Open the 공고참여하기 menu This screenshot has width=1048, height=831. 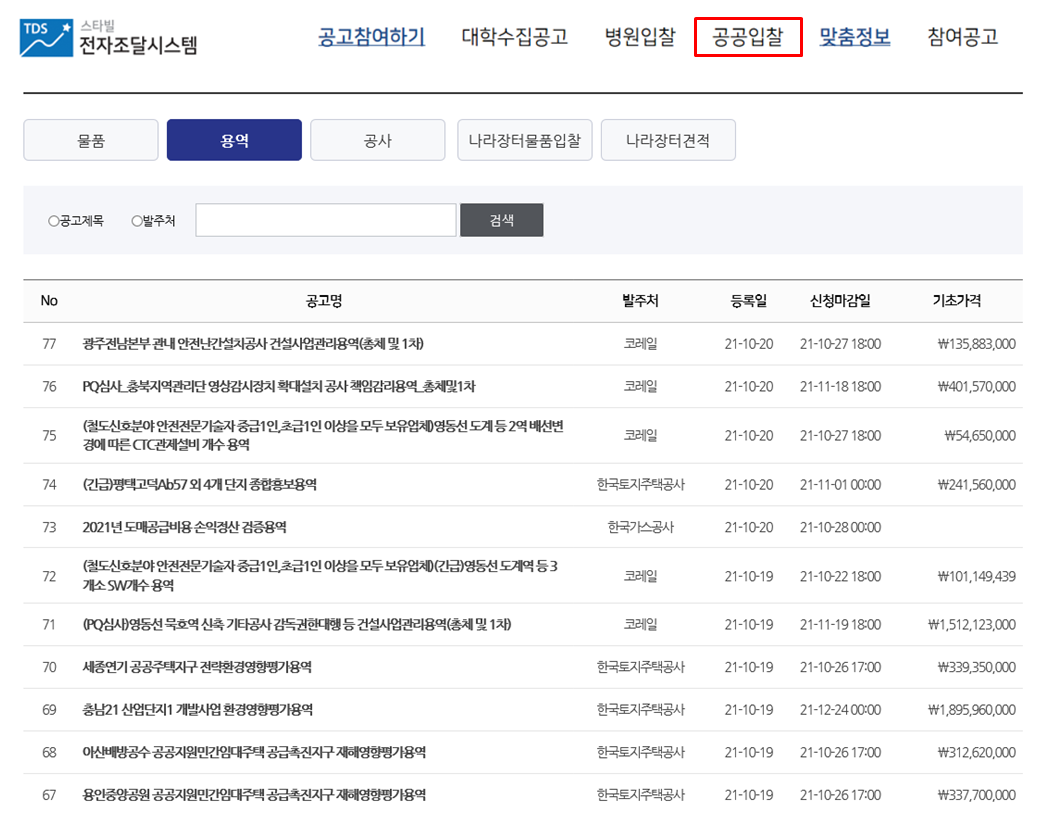(372, 36)
